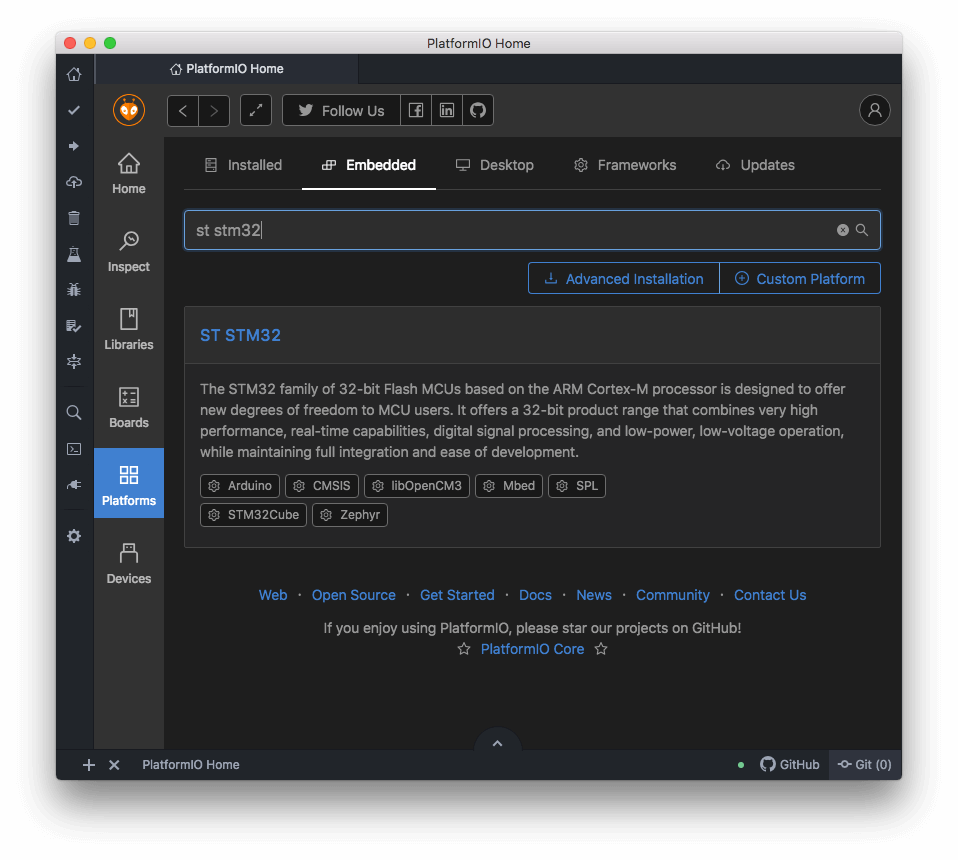
Task: Open the ST STM32 platform title link
Action: pos(240,335)
